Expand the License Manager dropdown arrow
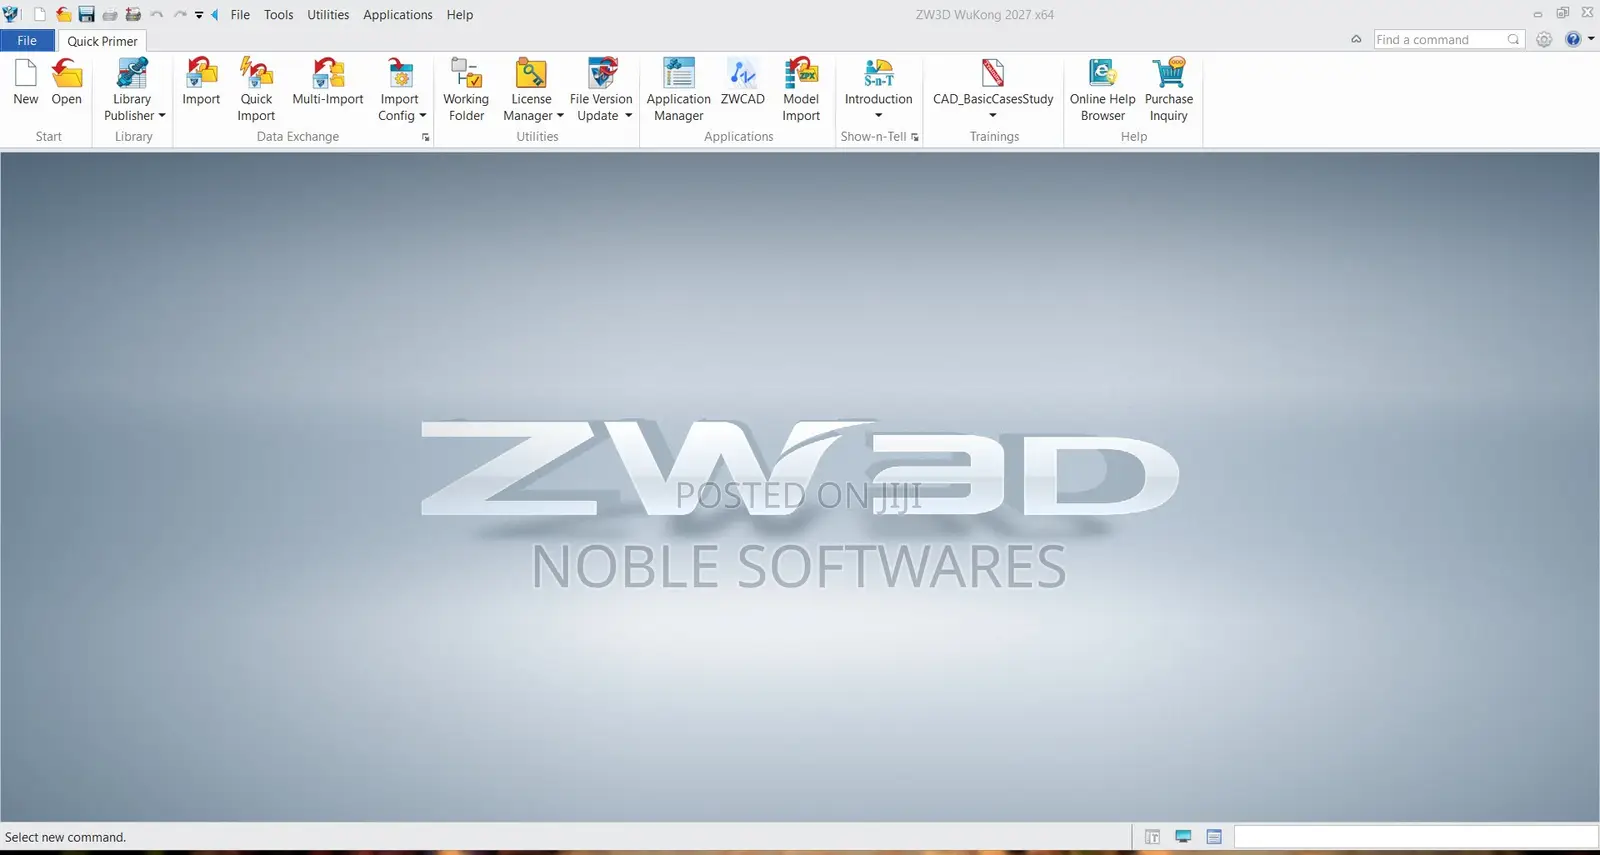Image resolution: width=1600 pixels, height=855 pixels. 560,116
